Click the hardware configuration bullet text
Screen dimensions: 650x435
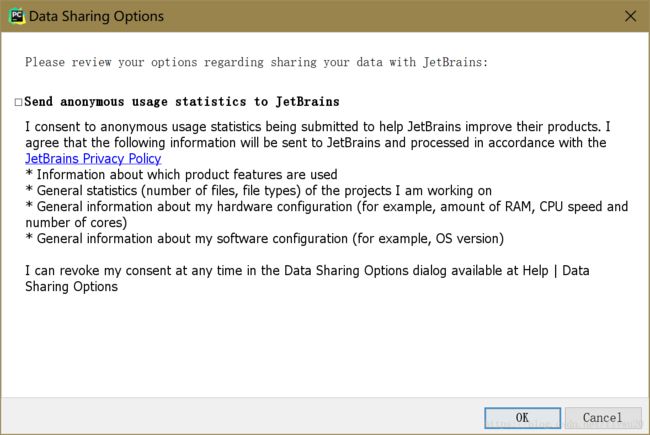tap(327, 214)
